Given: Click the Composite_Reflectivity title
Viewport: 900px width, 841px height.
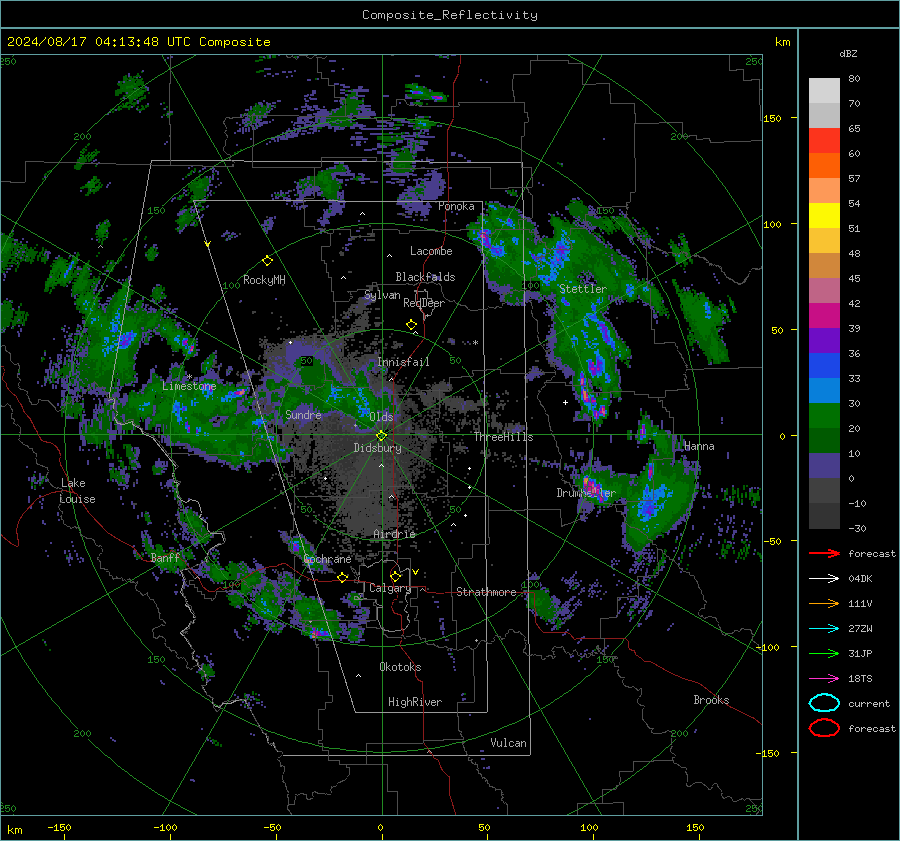Looking at the screenshot, I should tap(450, 15).
